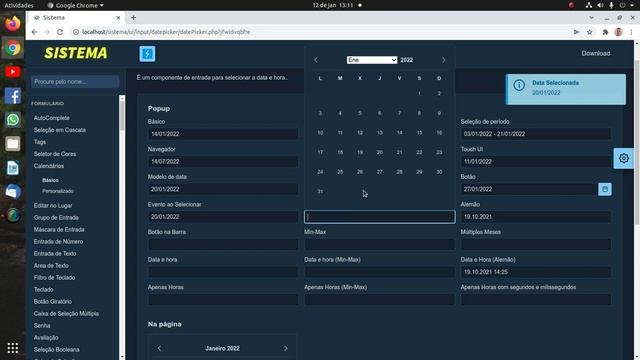Open Seleção em Cascata in the sidebar
This screenshot has width=640, height=360.
coord(60,130)
